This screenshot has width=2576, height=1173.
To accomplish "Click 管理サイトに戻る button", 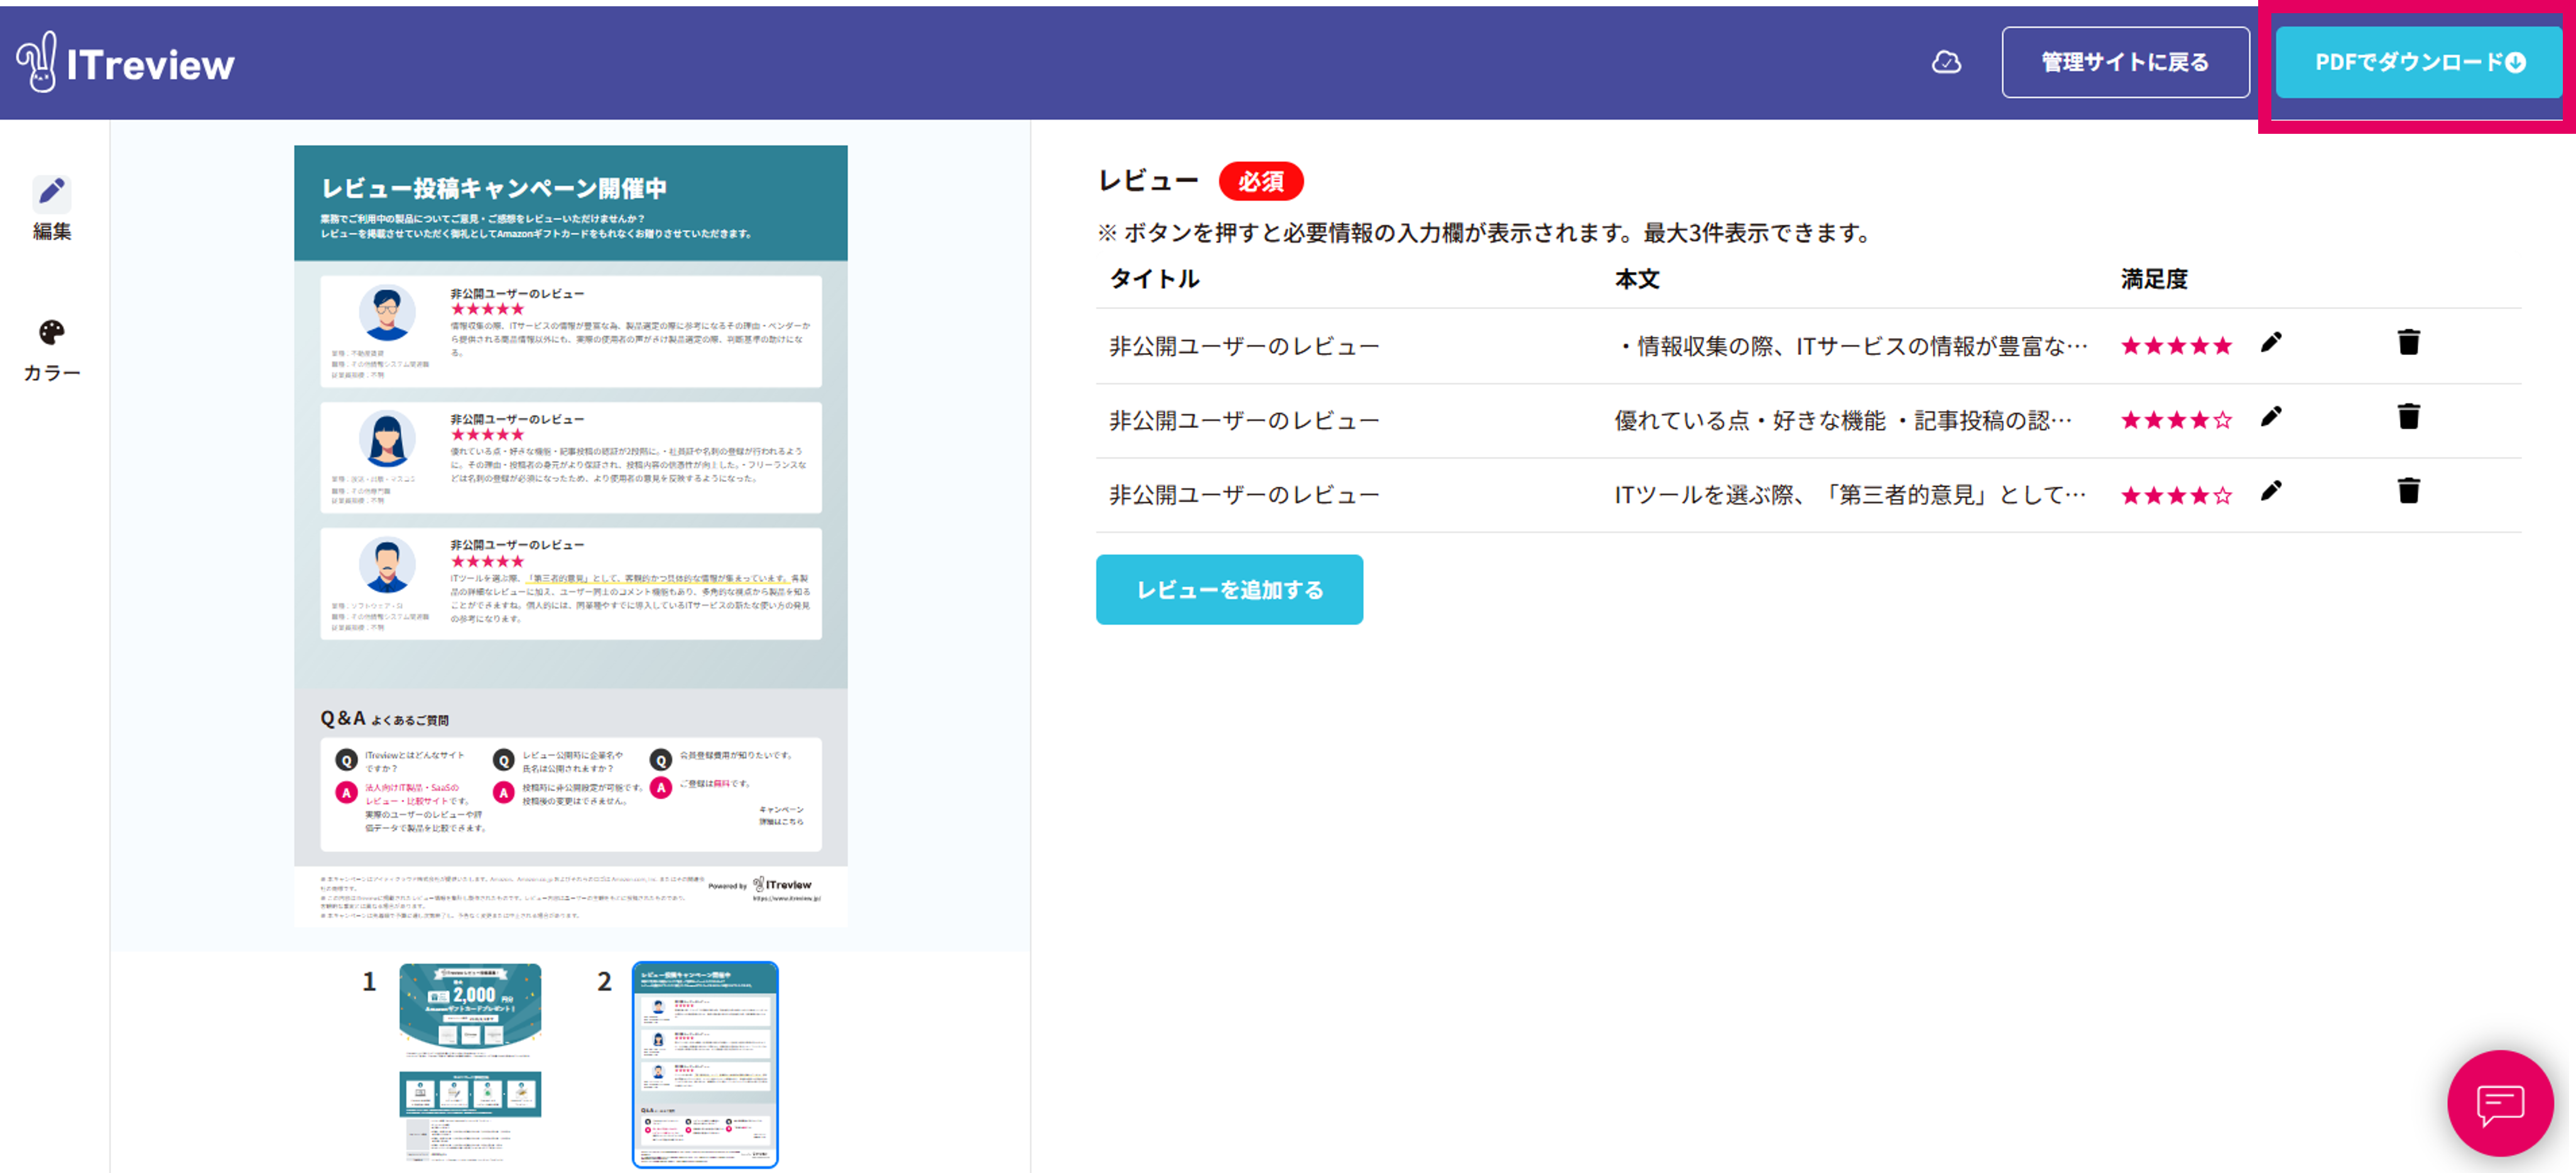I will click(x=2125, y=63).
